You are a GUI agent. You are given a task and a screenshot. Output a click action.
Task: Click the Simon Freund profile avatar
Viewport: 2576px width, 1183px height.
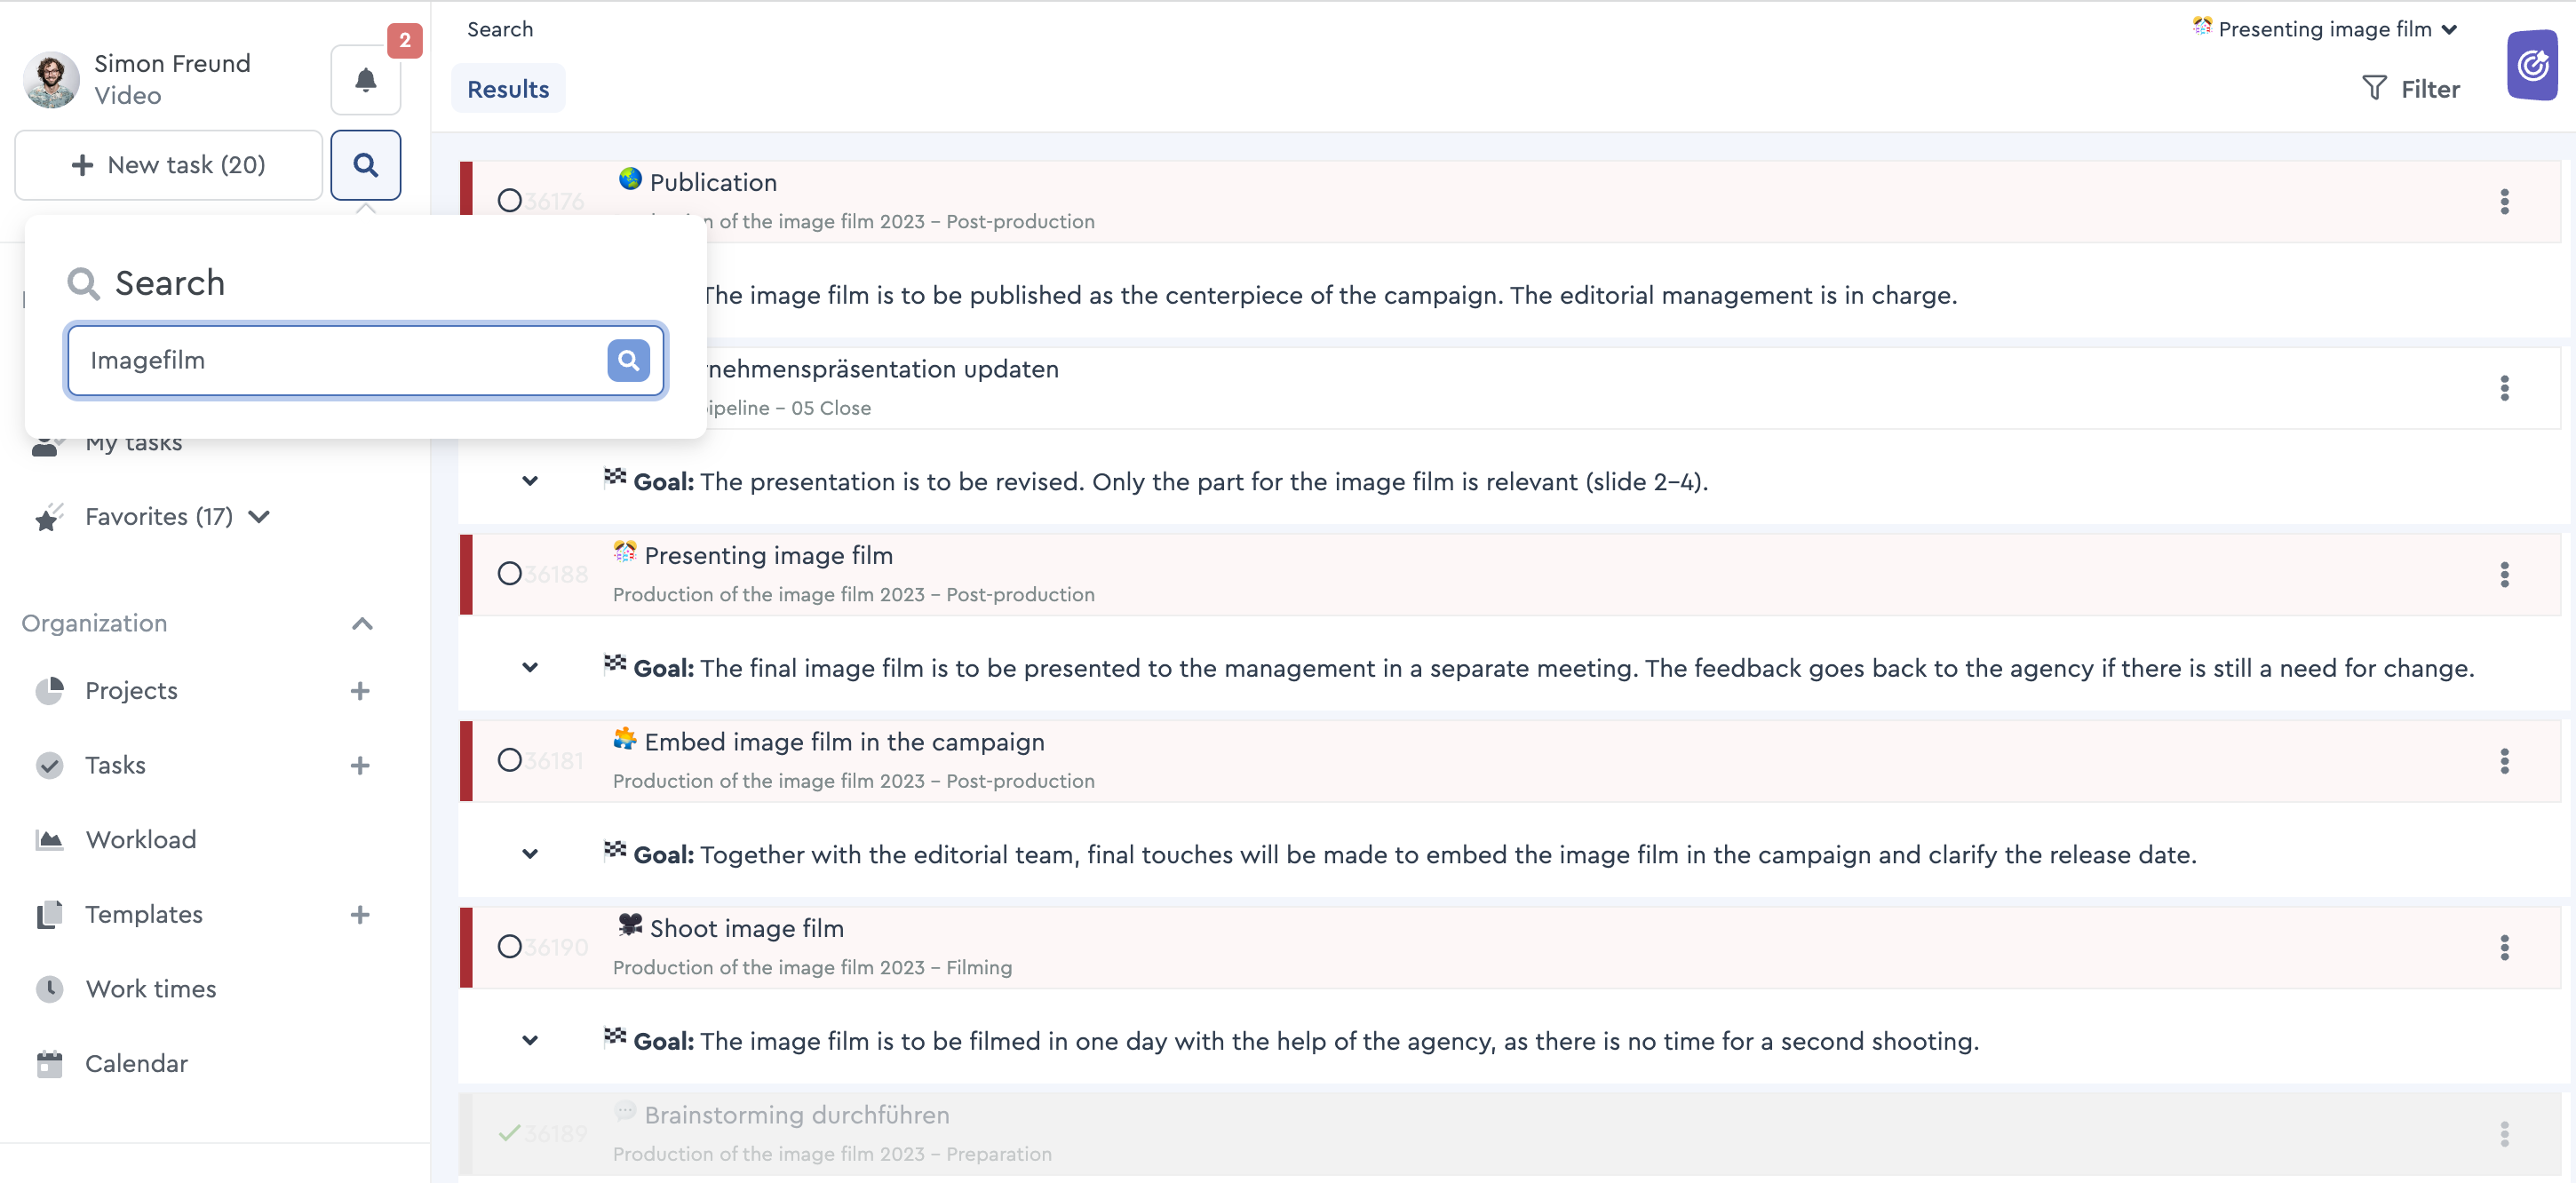[51, 79]
